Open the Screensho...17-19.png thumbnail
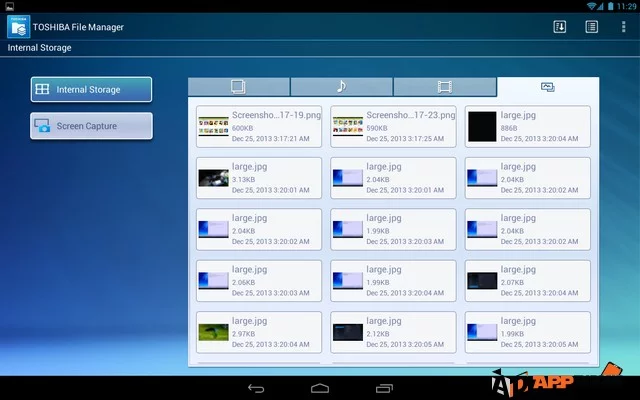Screen dimensions: 640x400 click(x=213, y=127)
